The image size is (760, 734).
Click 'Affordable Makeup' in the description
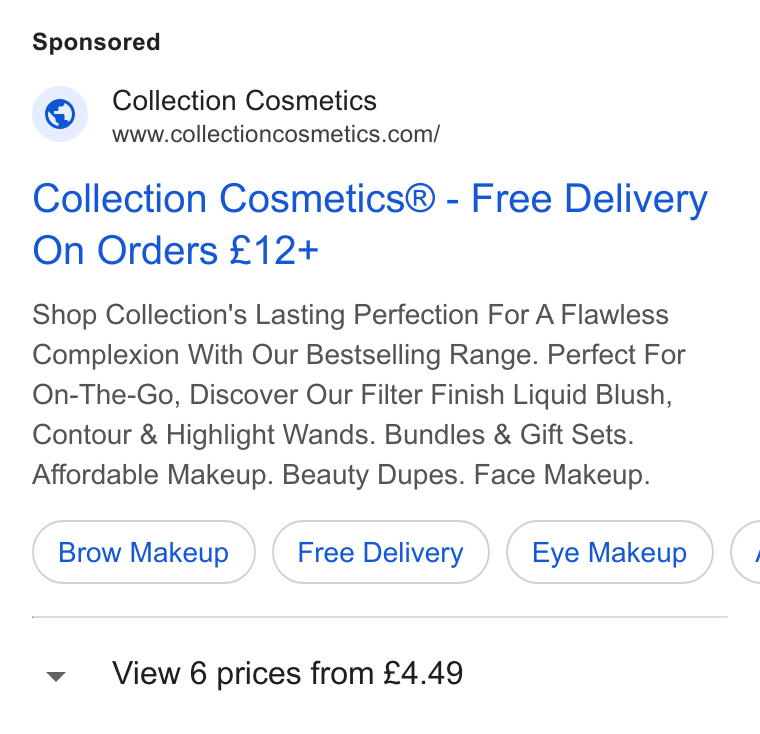pyautogui.click(x=150, y=475)
